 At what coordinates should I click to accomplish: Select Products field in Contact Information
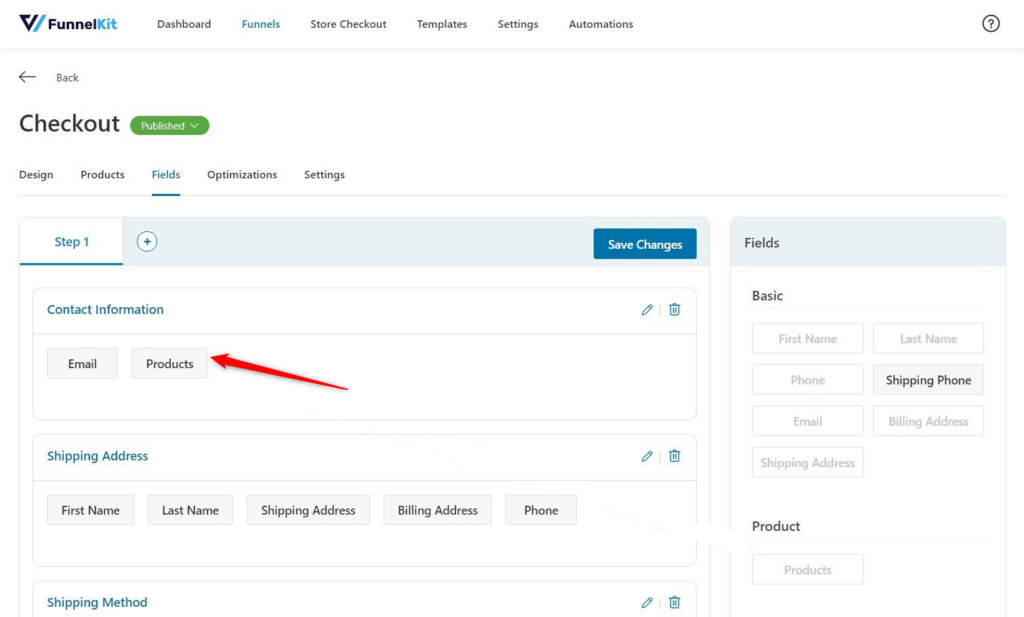pos(170,364)
